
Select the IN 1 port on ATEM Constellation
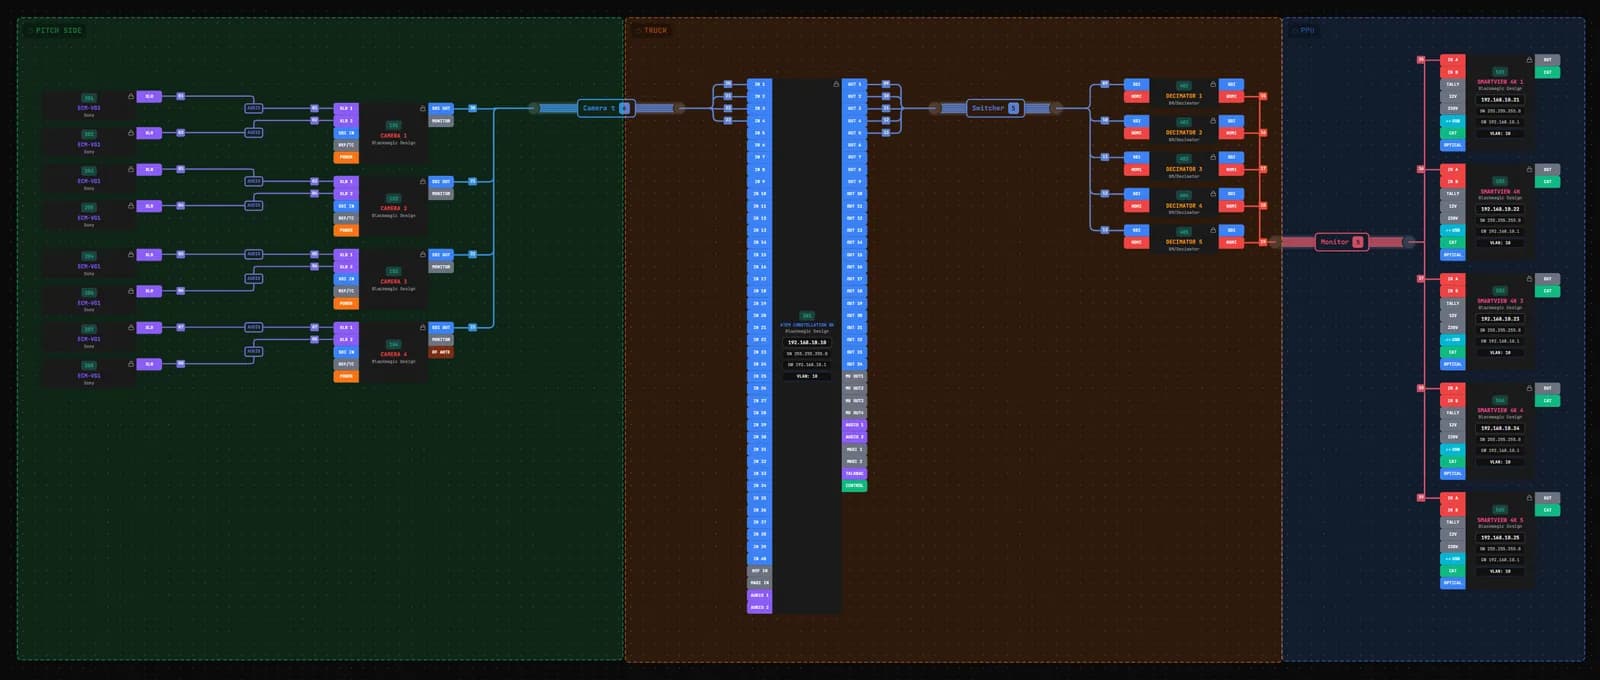click(x=760, y=84)
